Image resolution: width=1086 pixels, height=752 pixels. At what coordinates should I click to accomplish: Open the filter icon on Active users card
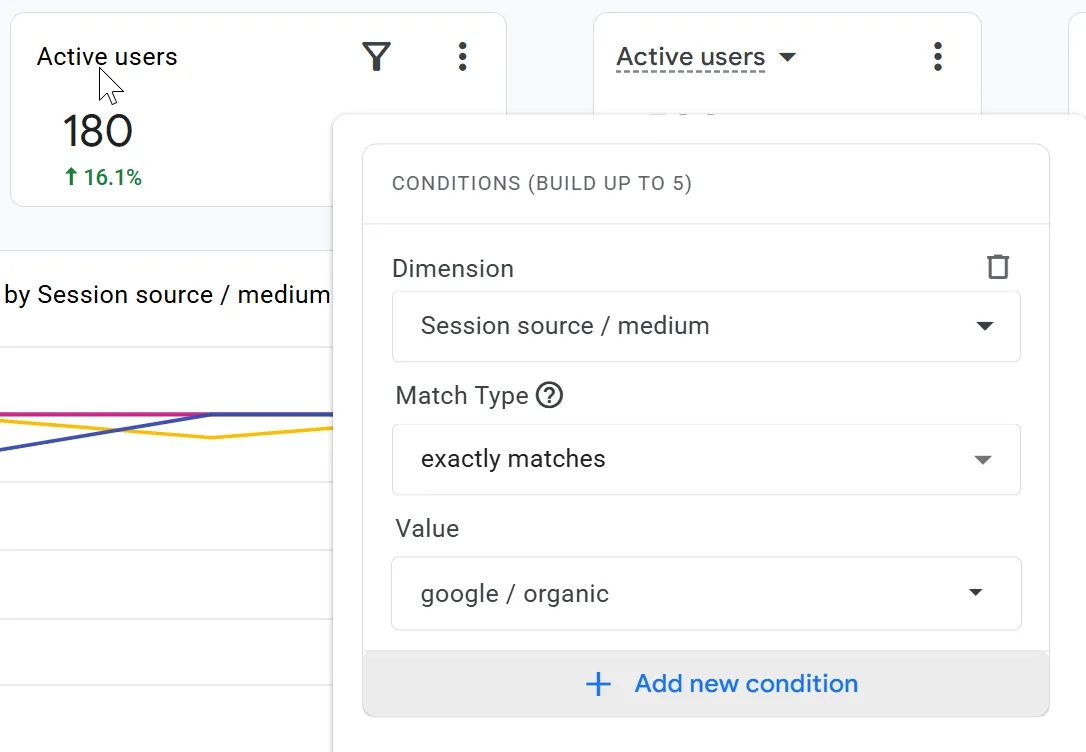click(376, 56)
